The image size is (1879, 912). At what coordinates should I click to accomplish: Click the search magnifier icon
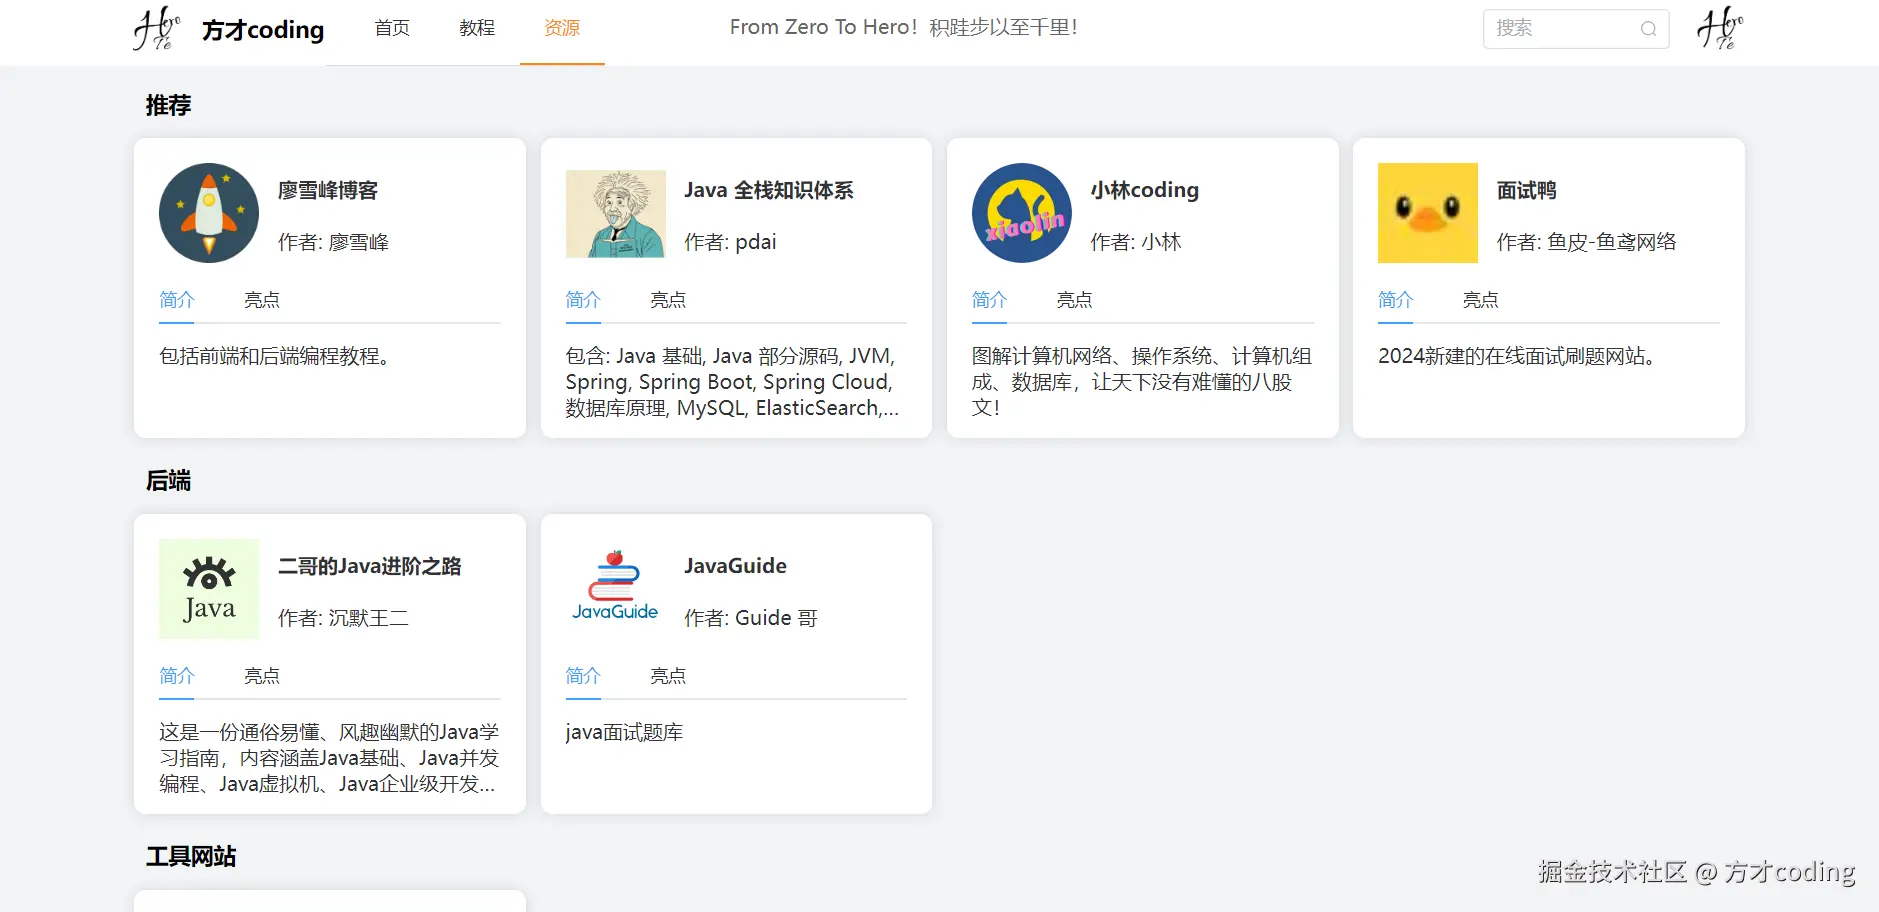pyautogui.click(x=1648, y=29)
